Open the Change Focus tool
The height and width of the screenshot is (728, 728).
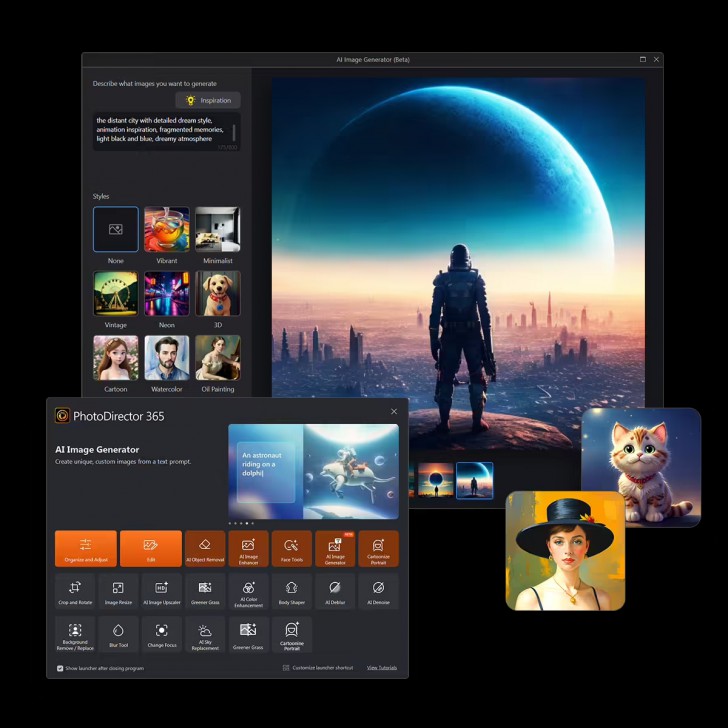click(x=162, y=634)
